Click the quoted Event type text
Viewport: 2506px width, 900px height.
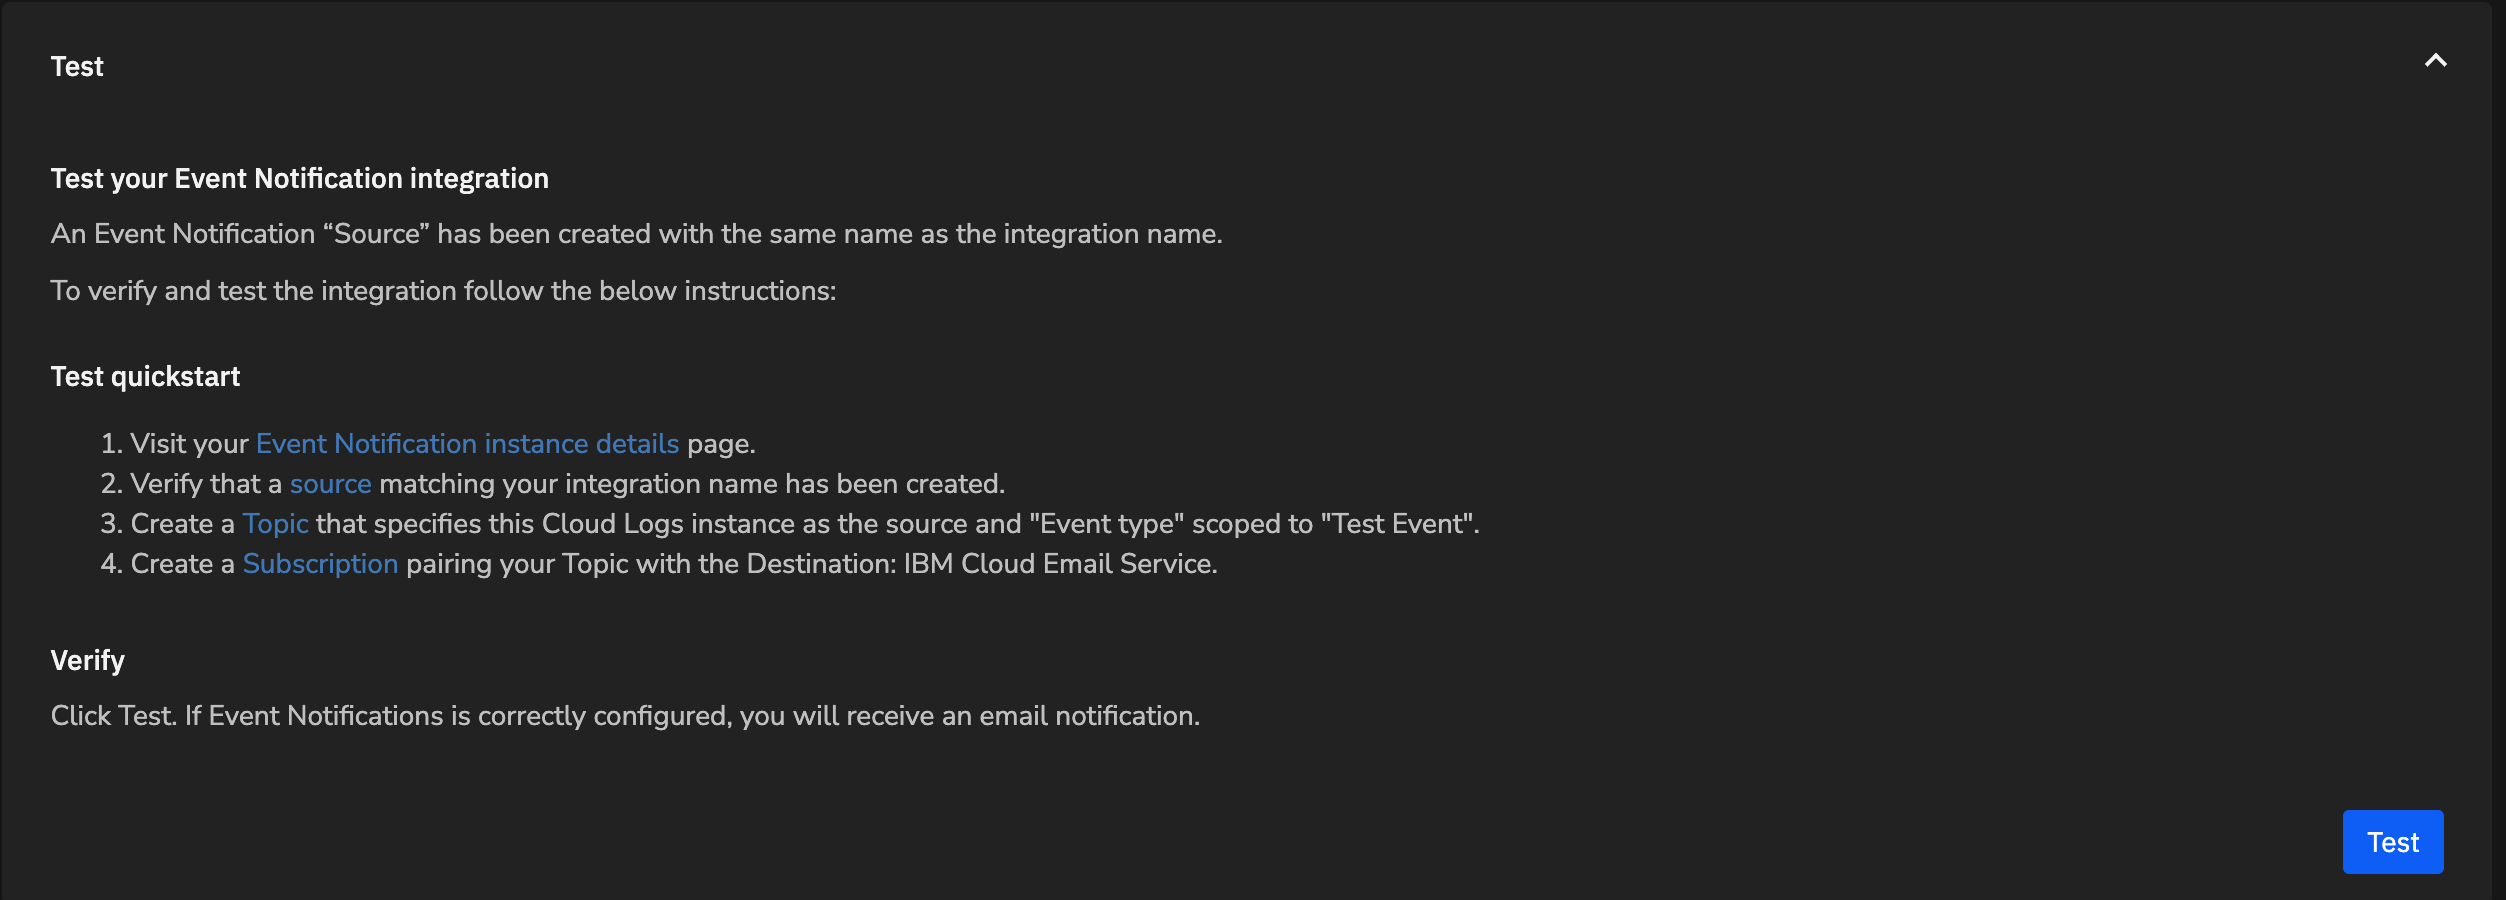coord(1106,524)
